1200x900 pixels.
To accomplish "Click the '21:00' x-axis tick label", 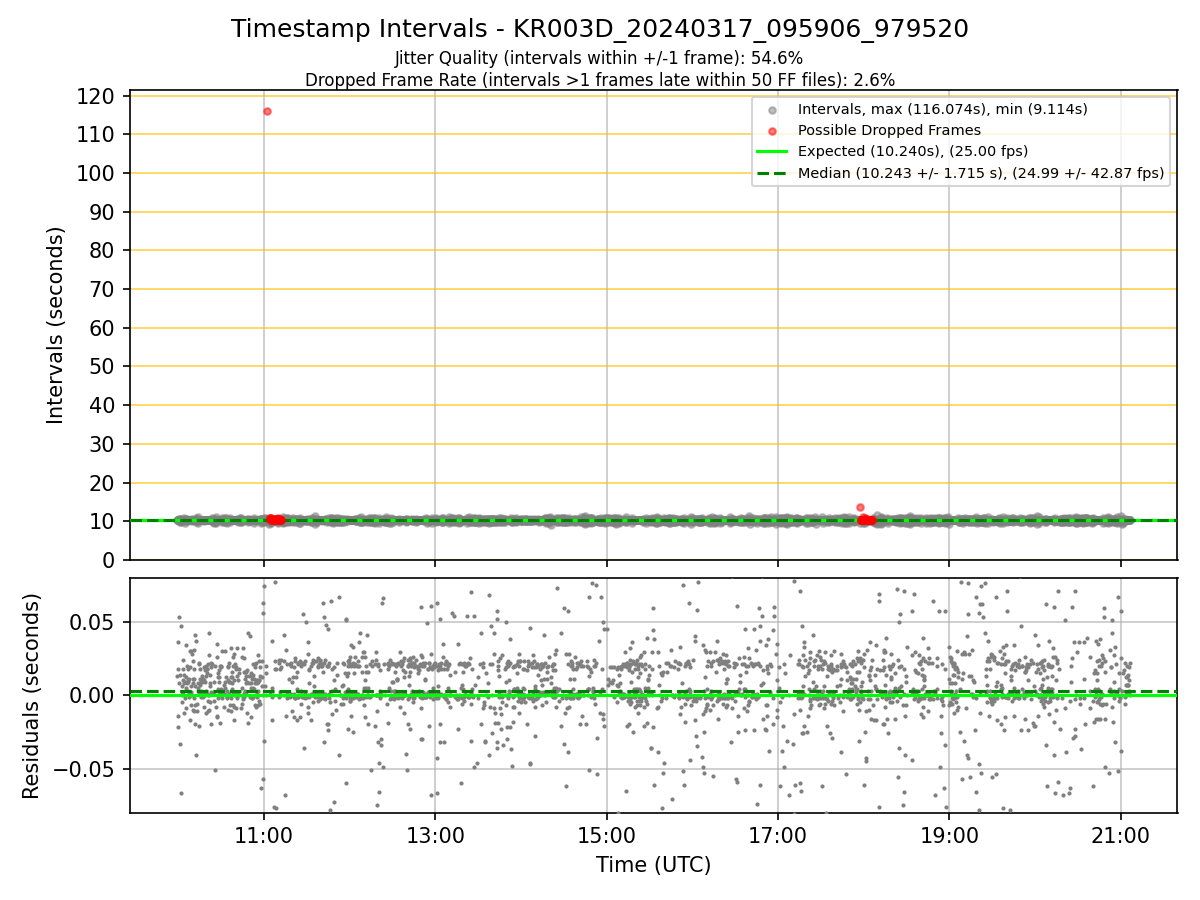I will [x=1120, y=837].
